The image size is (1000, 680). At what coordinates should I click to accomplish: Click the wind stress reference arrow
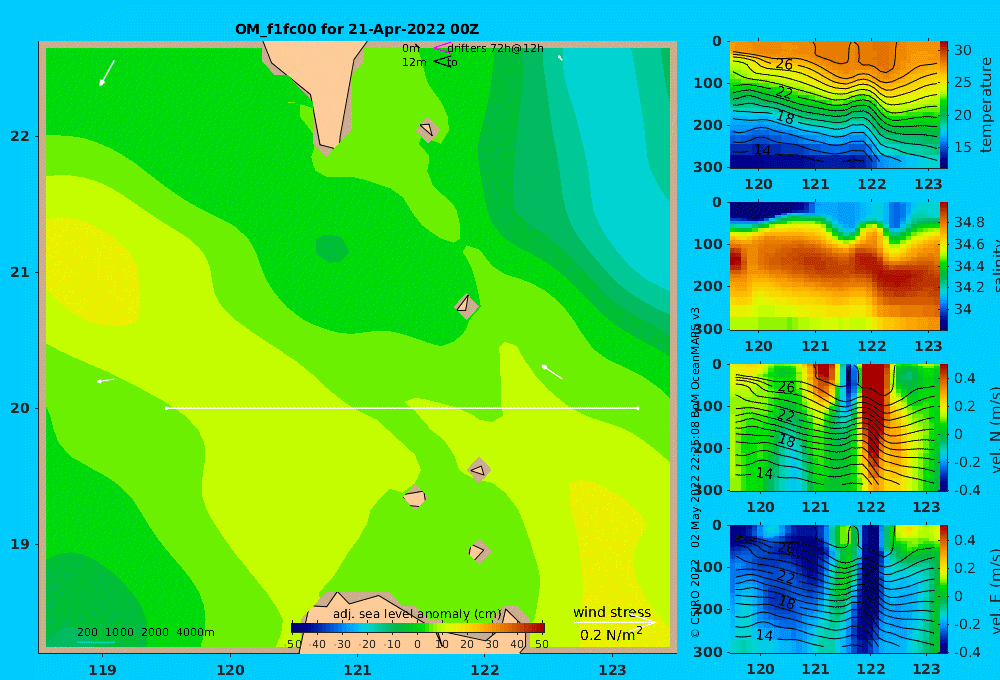point(615,622)
